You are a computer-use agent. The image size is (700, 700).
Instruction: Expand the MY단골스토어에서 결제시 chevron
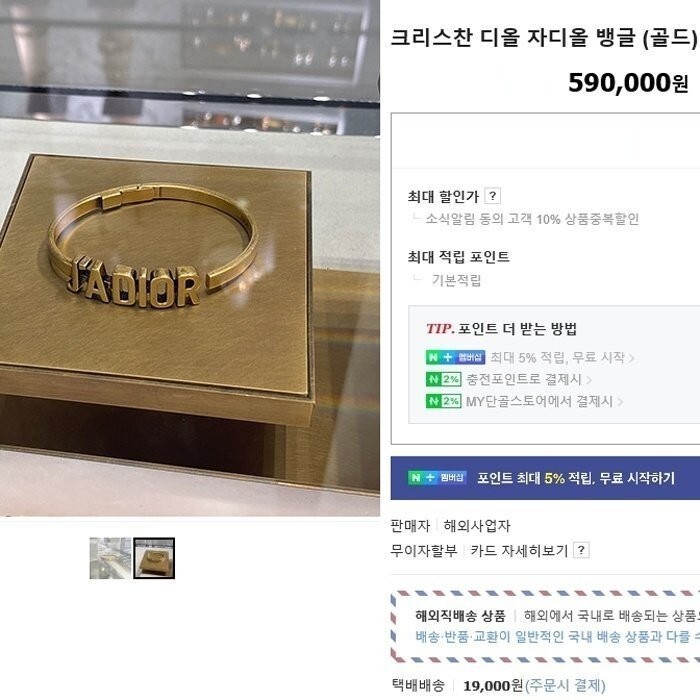(620, 402)
